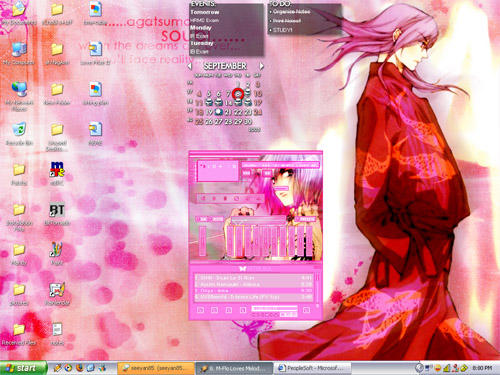Click the last equalizer band slider
Screen dimensions: 500x375
pyautogui.click(x=308, y=241)
